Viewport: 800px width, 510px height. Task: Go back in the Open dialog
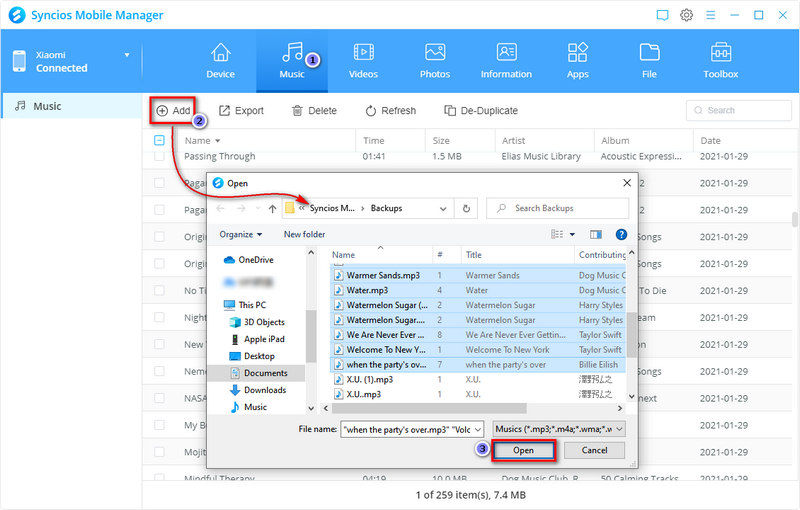(x=220, y=209)
